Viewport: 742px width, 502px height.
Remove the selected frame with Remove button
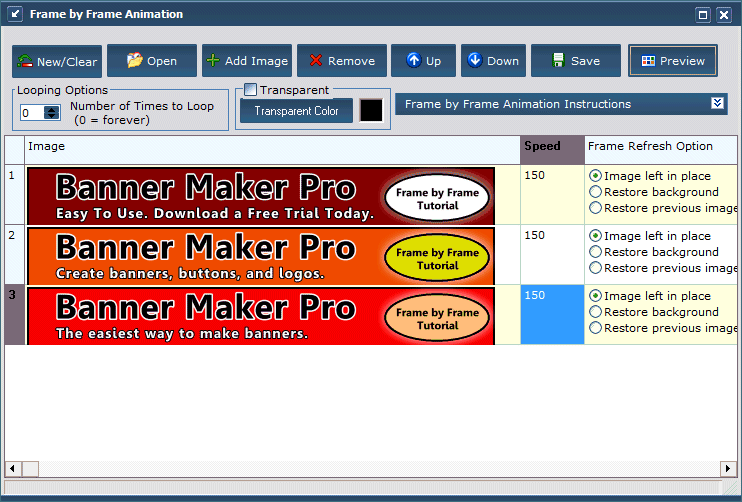click(x=342, y=61)
